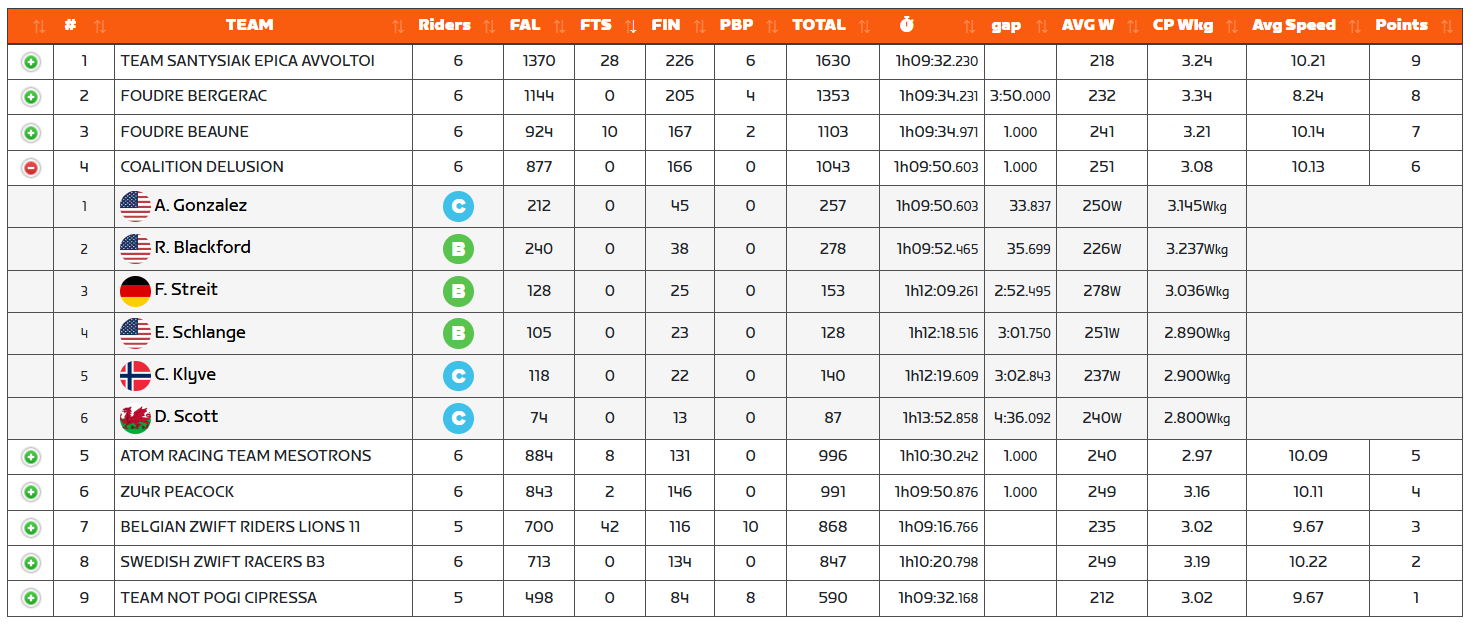Click E. Schlange's category B badge
The height and width of the screenshot is (623, 1471).
458,333
